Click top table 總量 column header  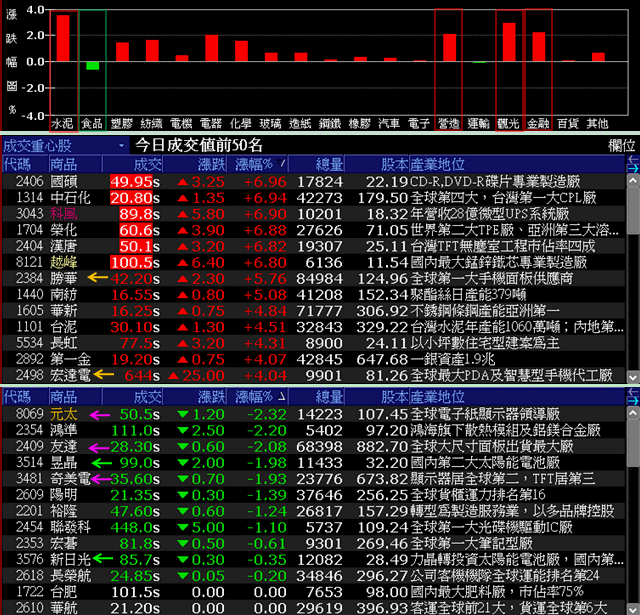pos(316,164)
